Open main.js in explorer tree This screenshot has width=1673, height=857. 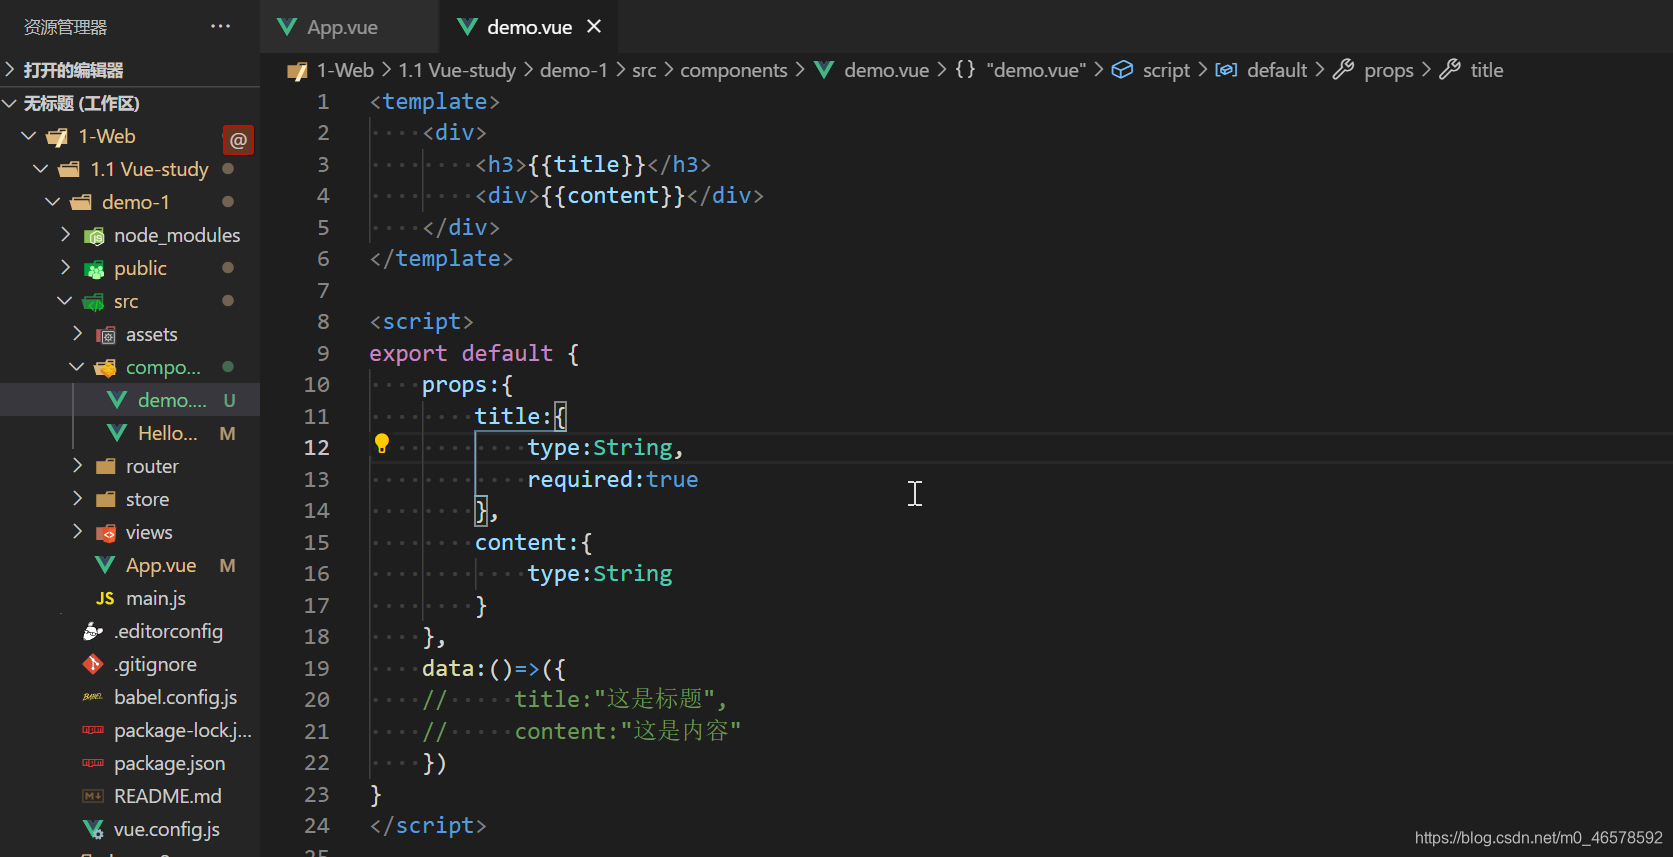point(130,598)
